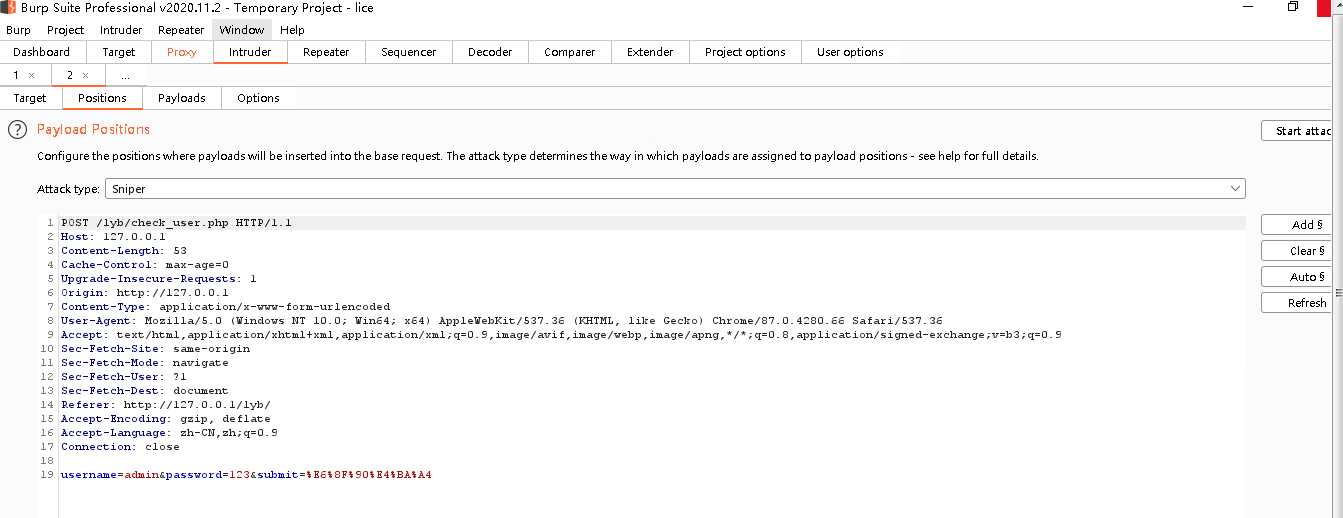
Task: Click the Accept: text/html header line
Action: tap(561, 334)
